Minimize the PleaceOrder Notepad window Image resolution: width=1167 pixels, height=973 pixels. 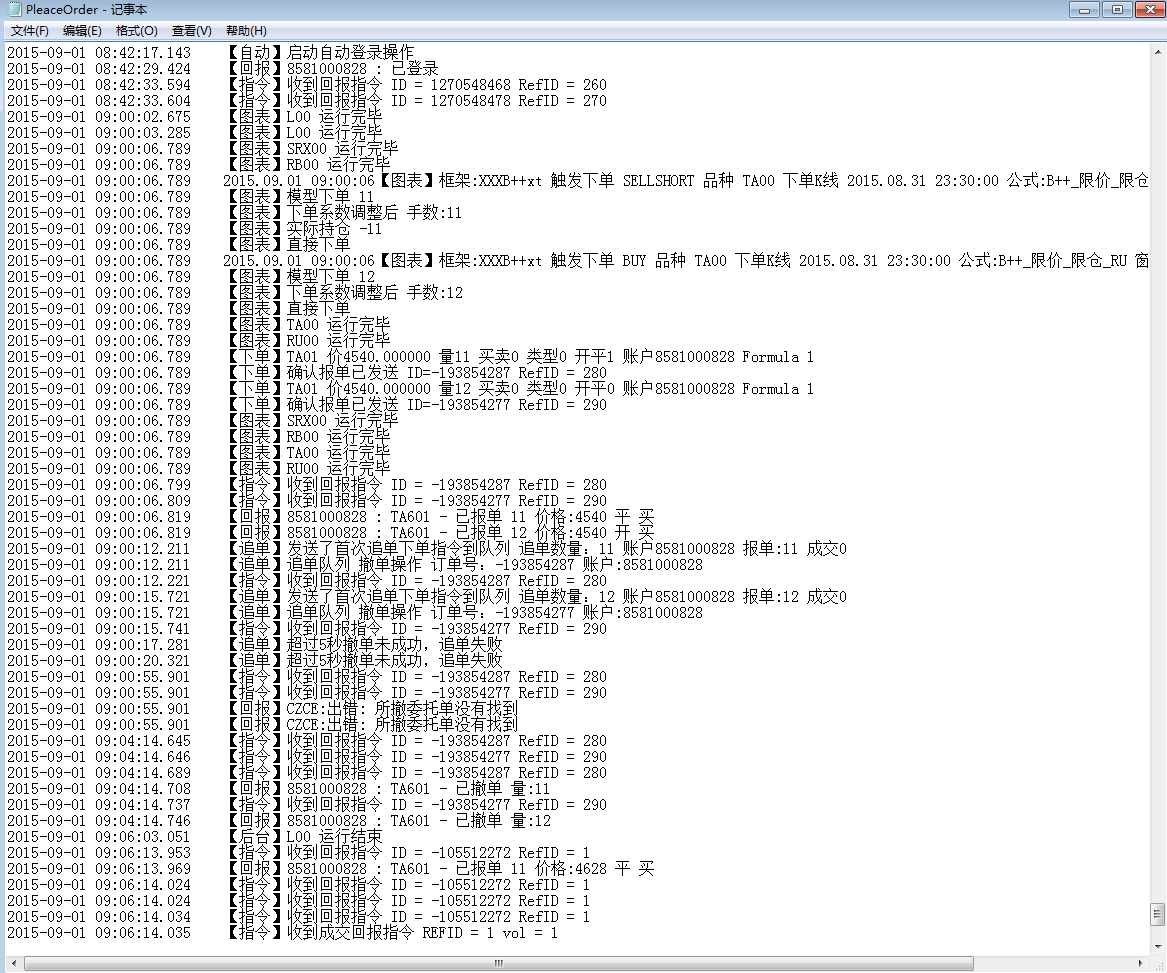pos(1084,10)
